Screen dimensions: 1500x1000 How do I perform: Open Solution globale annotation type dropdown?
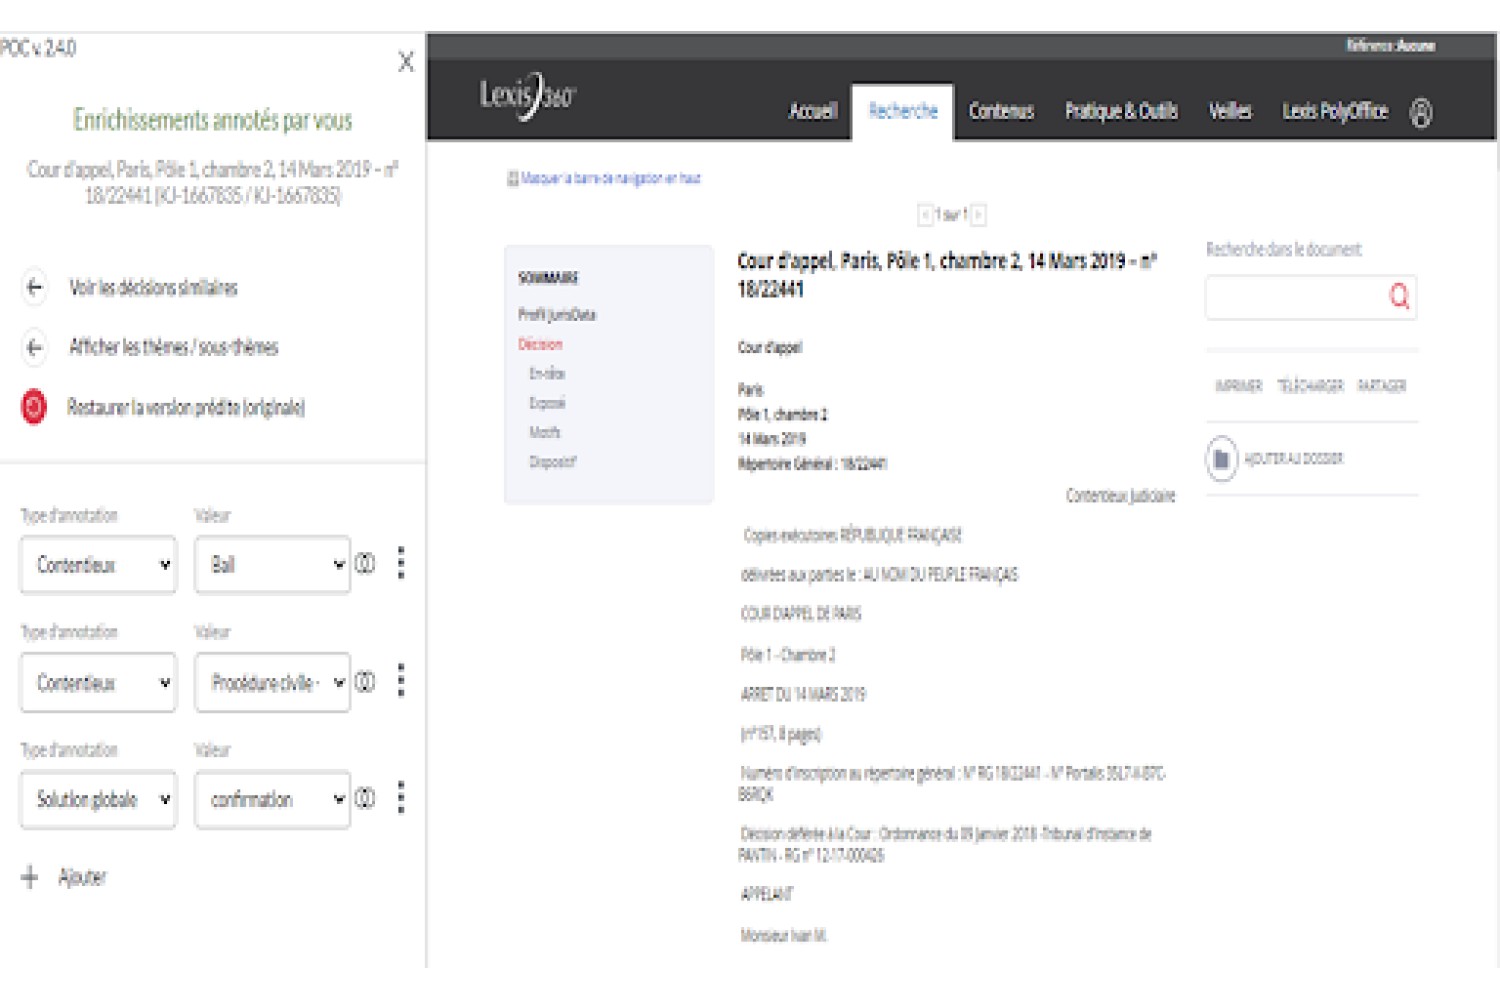point(98,800)
